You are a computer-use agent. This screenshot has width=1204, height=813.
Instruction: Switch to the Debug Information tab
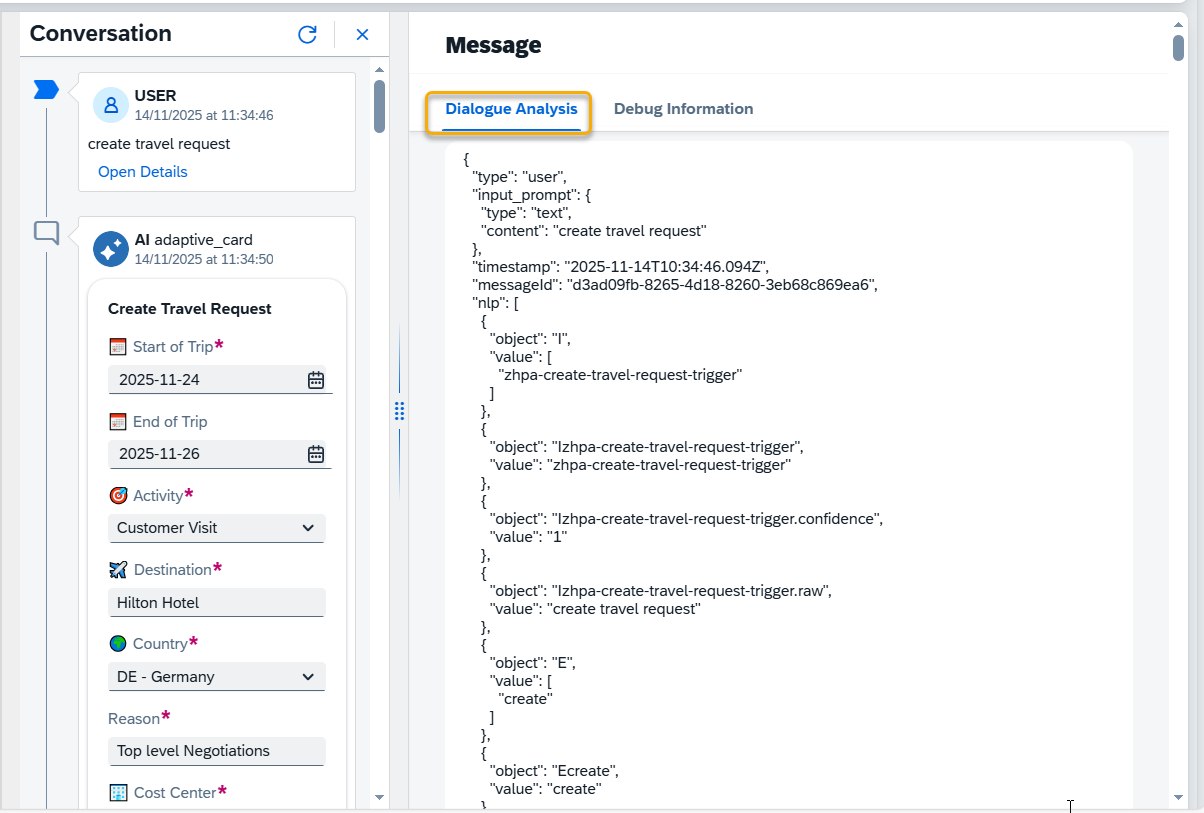(683, 109)
